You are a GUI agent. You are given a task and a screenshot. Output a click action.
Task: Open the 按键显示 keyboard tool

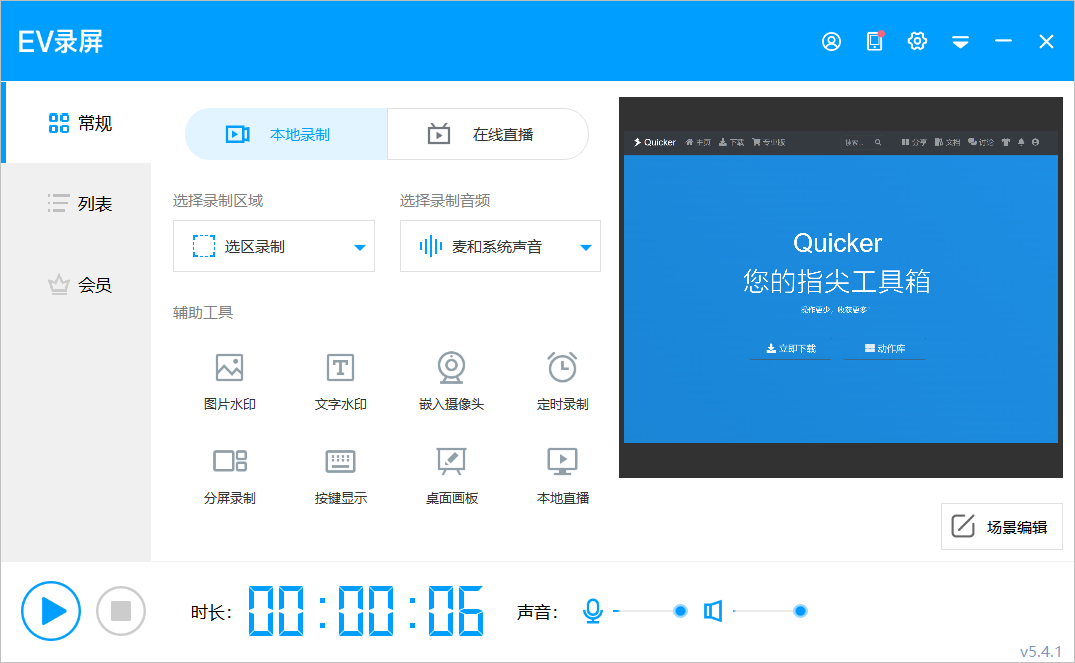coord(341,476)
